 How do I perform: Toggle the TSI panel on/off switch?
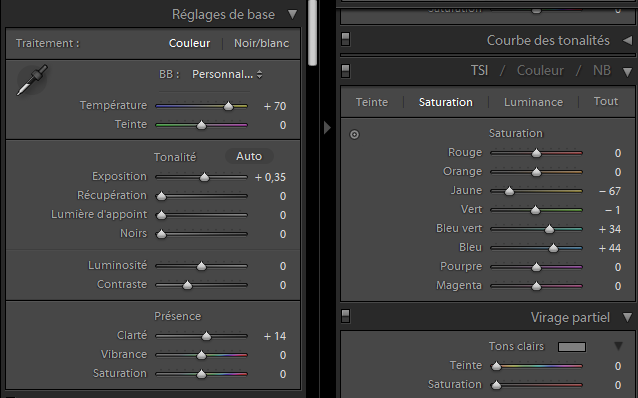coord(345,71)
